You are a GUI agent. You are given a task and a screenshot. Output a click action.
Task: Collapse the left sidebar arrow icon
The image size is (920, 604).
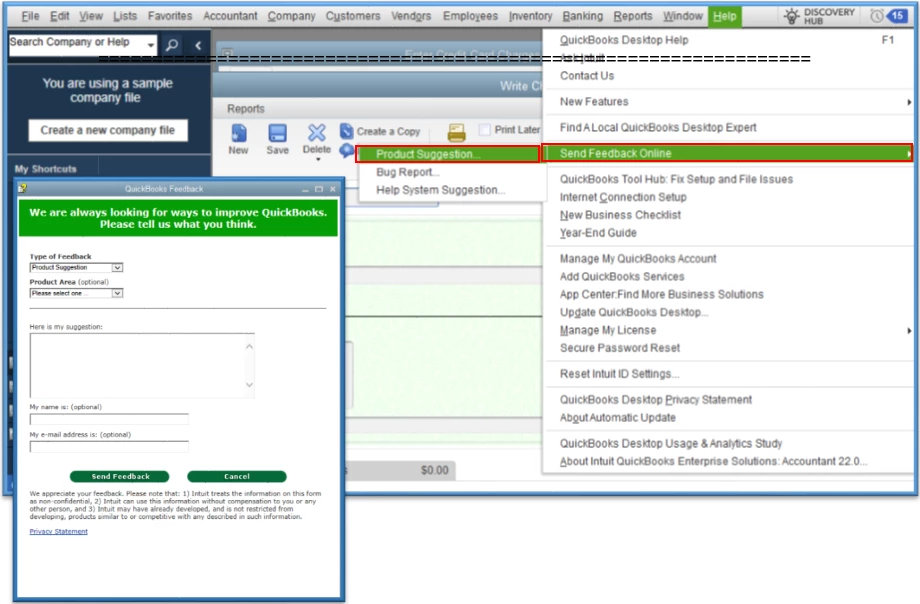198,45
